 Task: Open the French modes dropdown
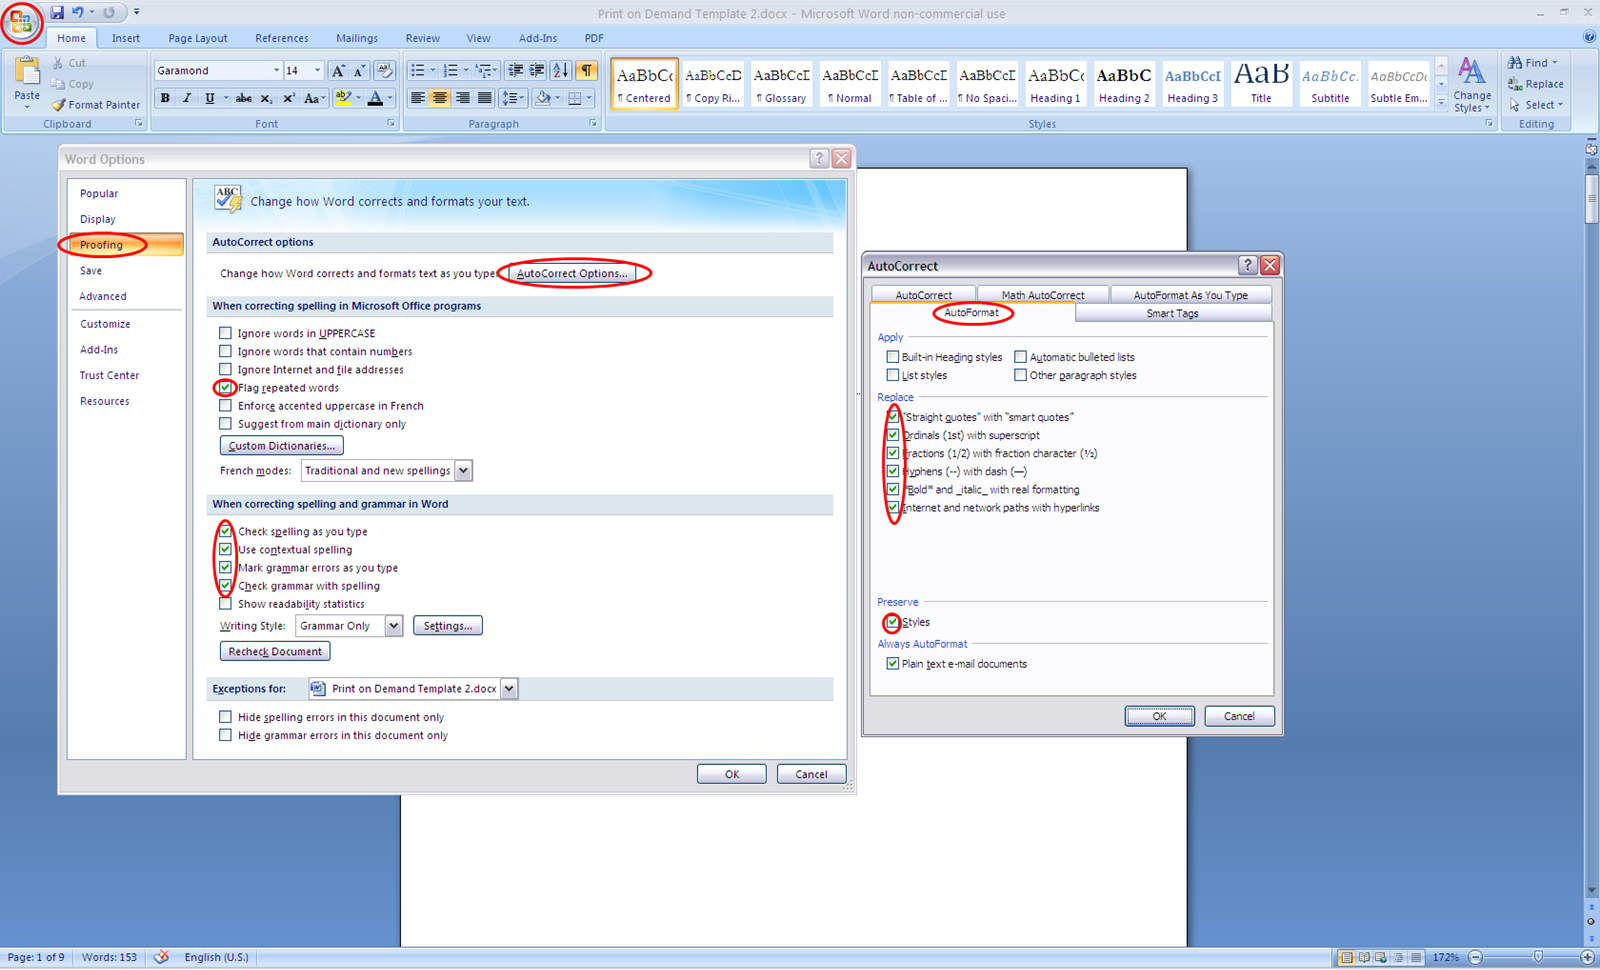[x=463, y=470]
